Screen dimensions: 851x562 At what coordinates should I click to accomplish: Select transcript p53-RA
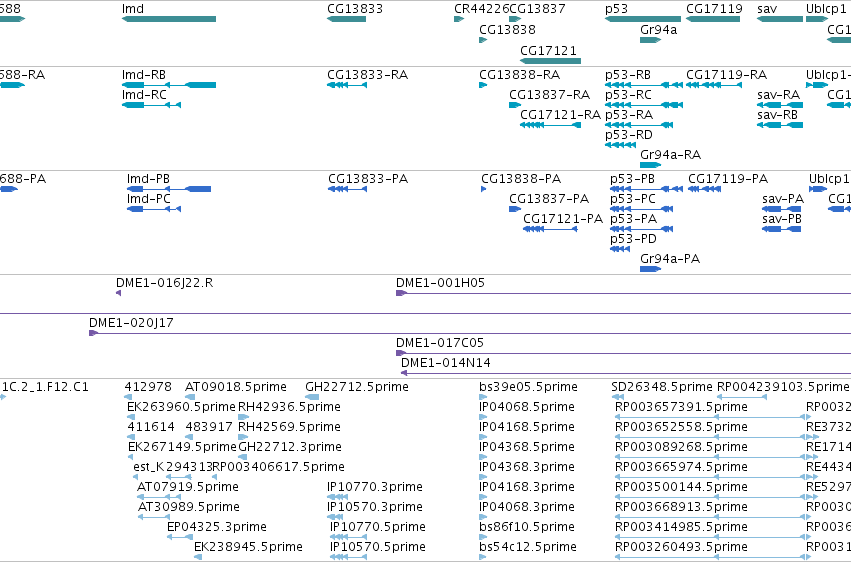tap(639, 125)
